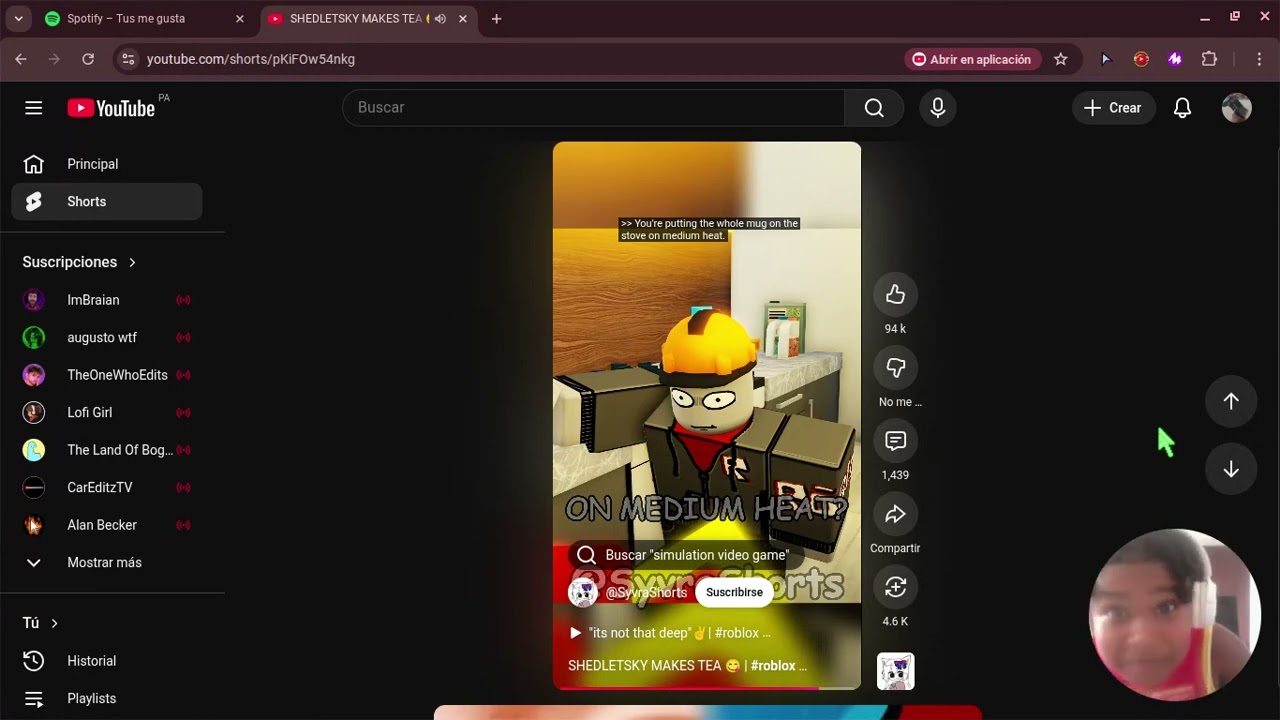The width and height of the screenshot is (1280, 720).
Task: Reload the page in browser
Action: click(x=88, y=59)
